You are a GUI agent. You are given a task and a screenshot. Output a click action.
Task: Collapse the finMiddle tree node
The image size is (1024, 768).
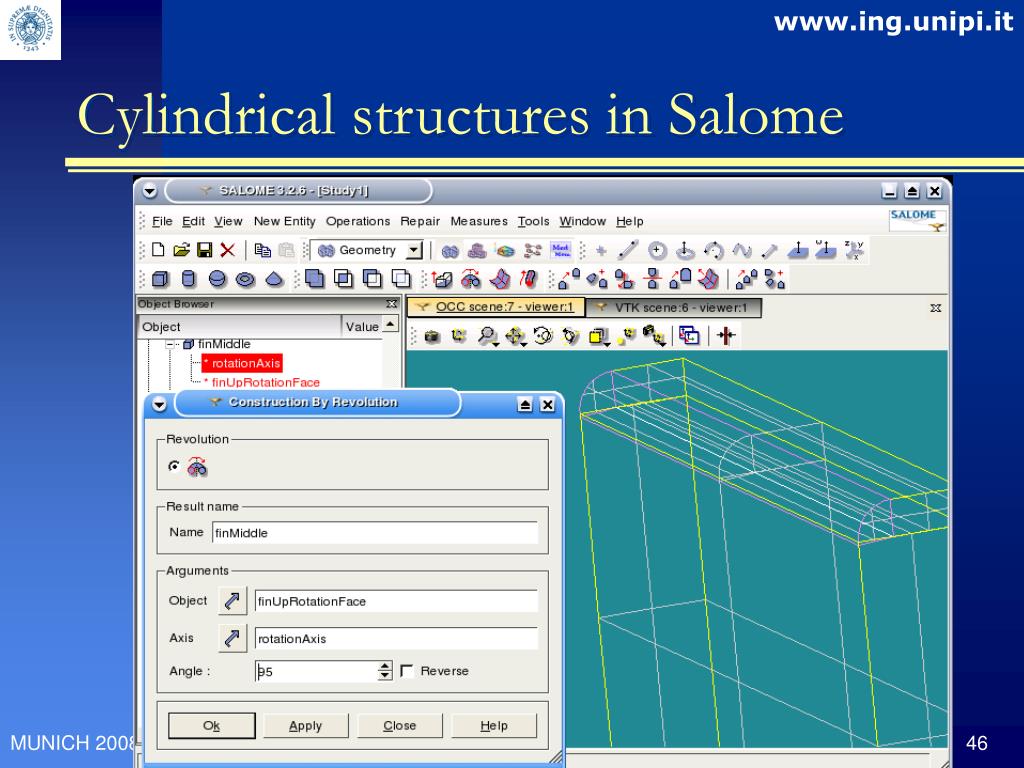click(170, 344)
